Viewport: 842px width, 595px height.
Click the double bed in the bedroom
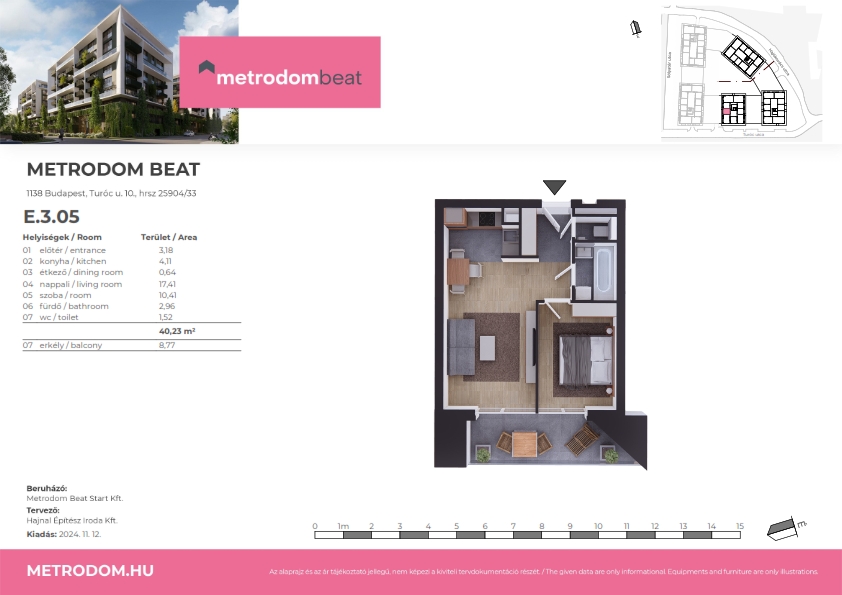tap(586, 359)
